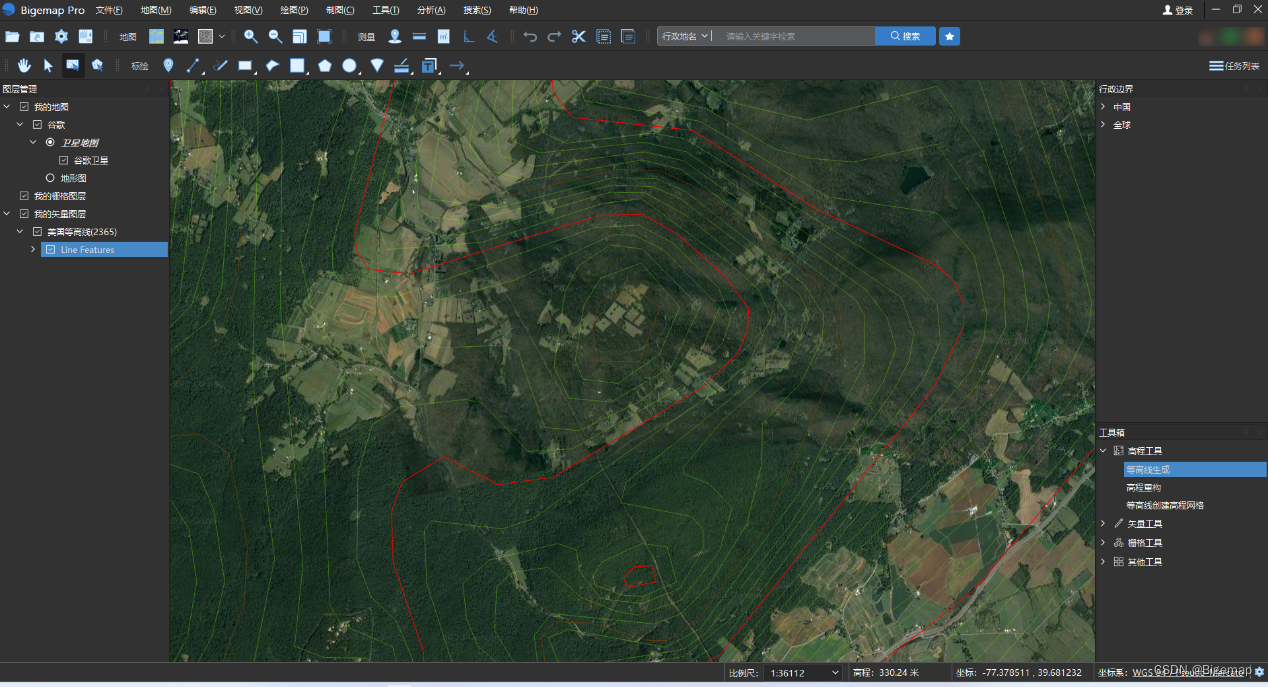Click the blue 搜索 search button

coord(905,36)
